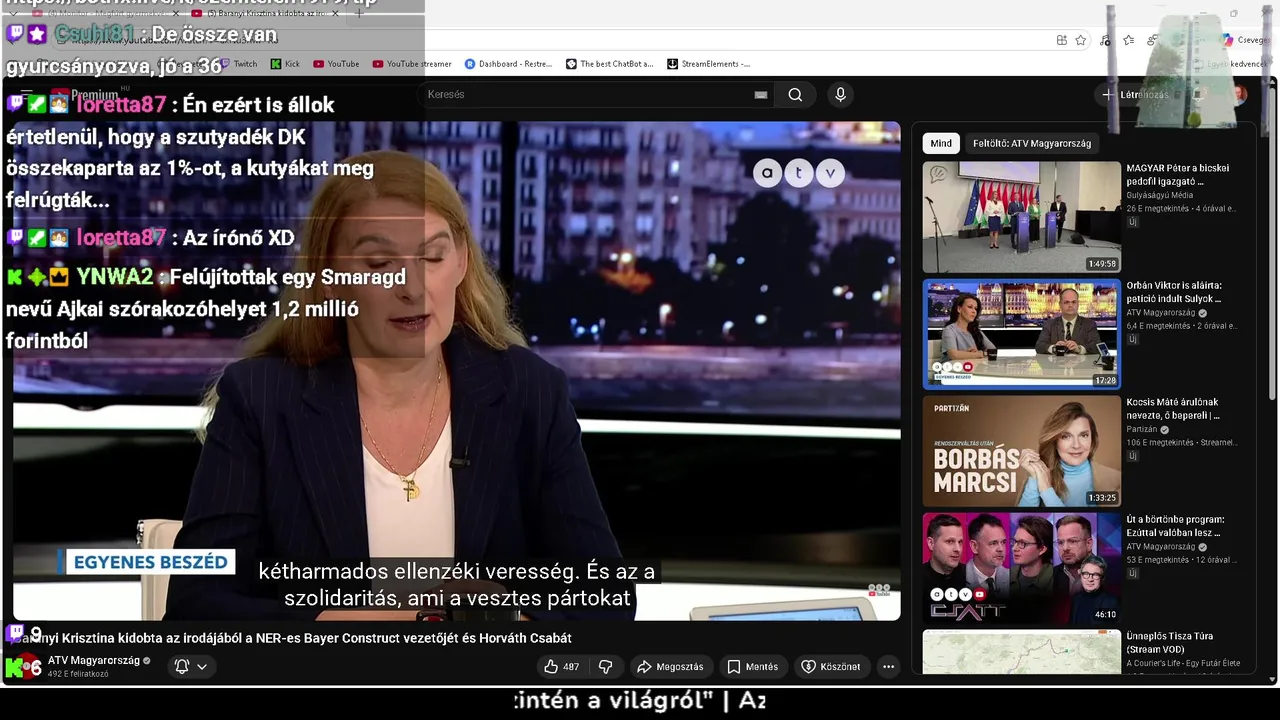Click the YouTube search magnifier button
This screenshot has width=1280, height=720.
click(795, 94)
